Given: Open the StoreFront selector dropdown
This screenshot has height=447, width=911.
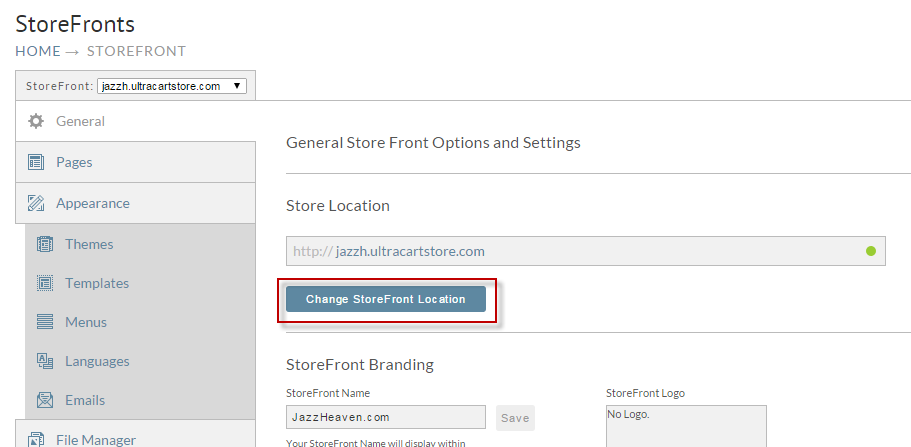Looking at the screenshot, I should tap(172, 86).
